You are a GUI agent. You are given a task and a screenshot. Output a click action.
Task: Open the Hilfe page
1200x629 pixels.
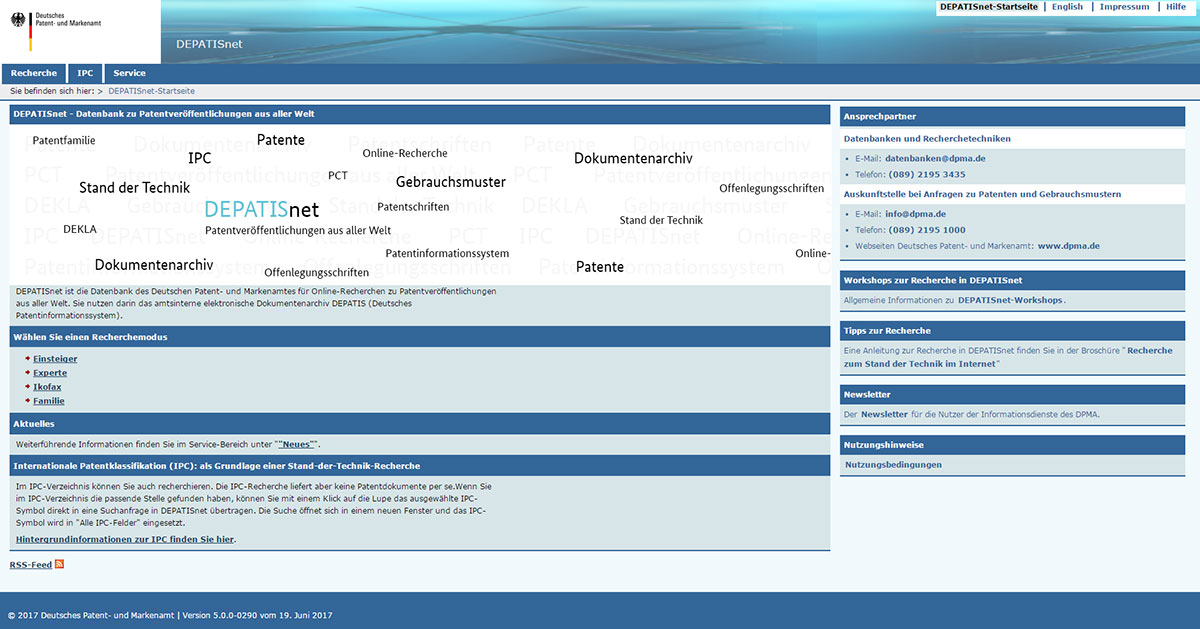coord(1176,7)
